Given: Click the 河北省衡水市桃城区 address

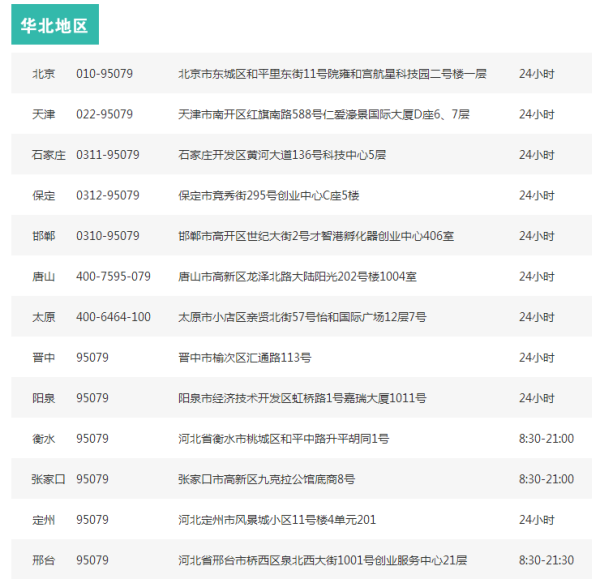Looking at the screenshot, I should coord(284,439).
